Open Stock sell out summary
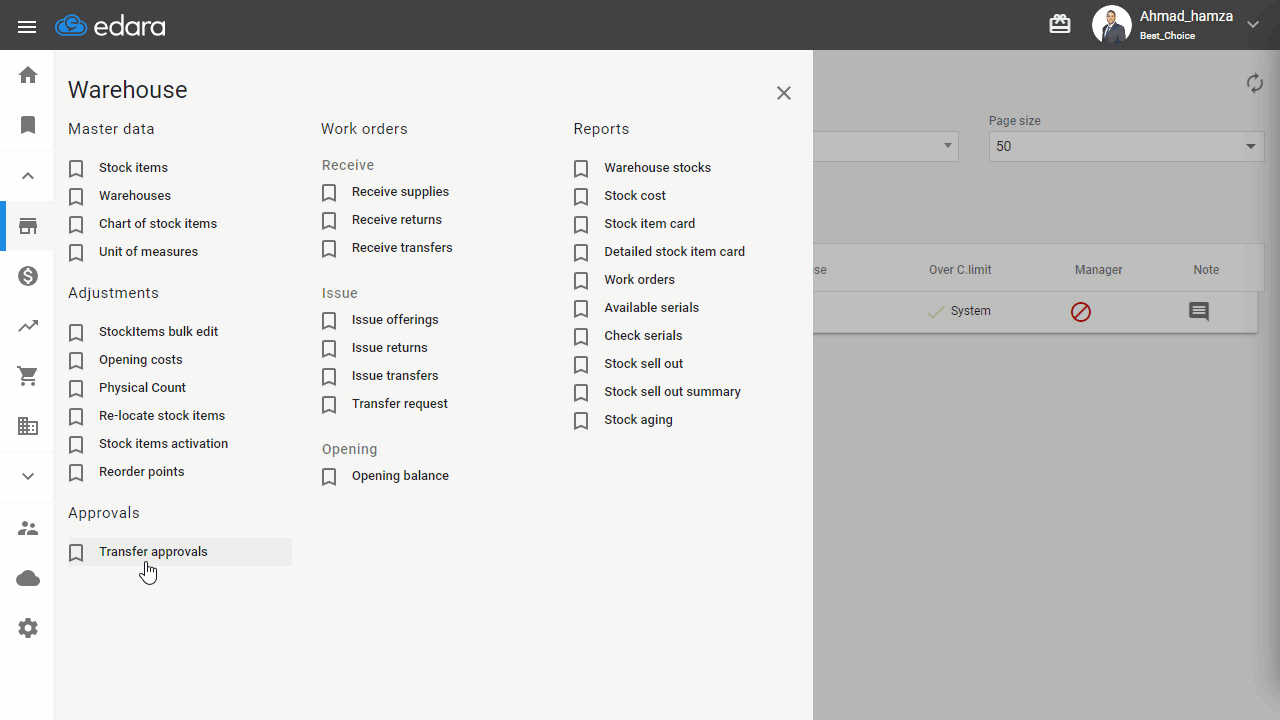1280x720 pixels. (x=673, y=392)
